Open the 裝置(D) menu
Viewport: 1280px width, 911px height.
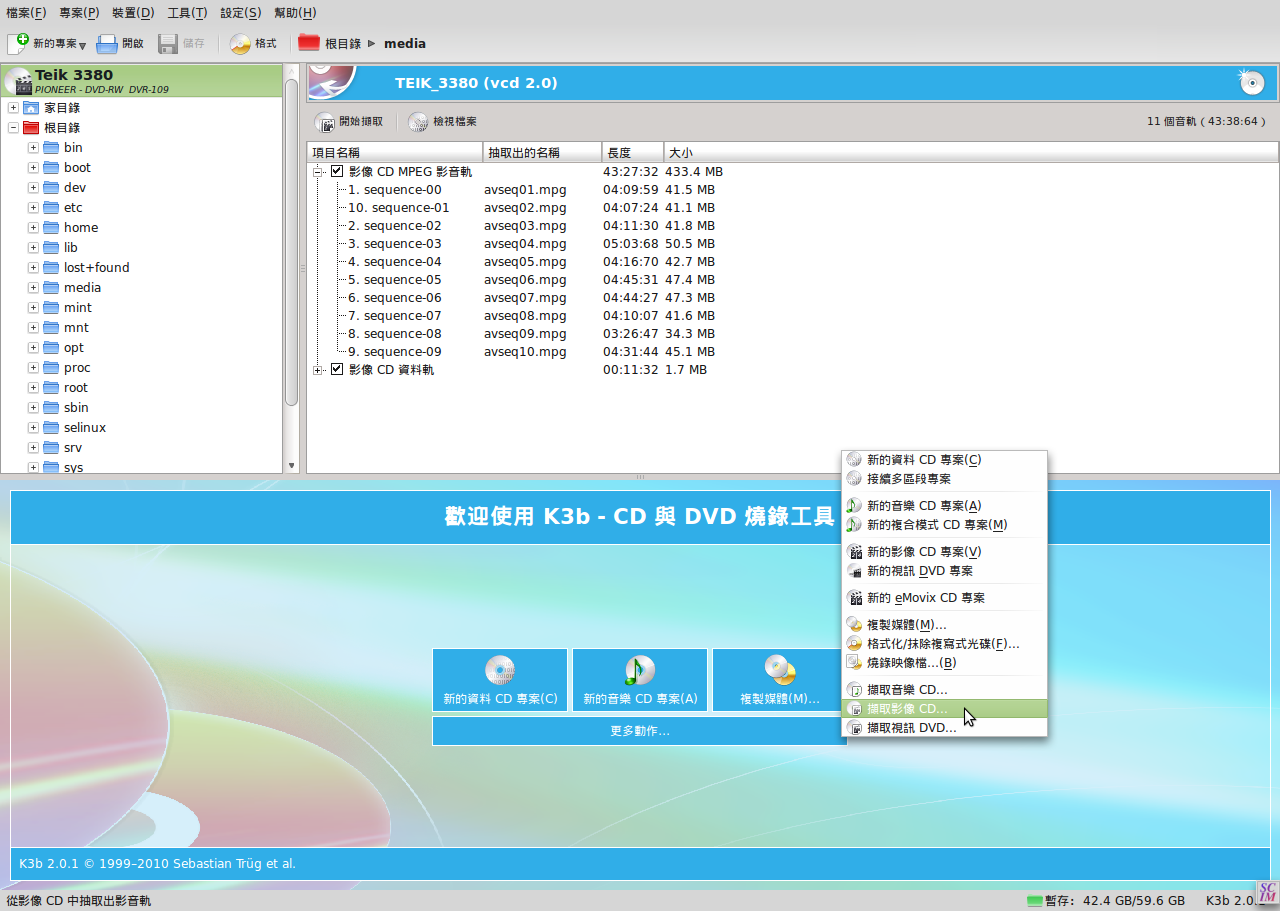click(133, 13)
